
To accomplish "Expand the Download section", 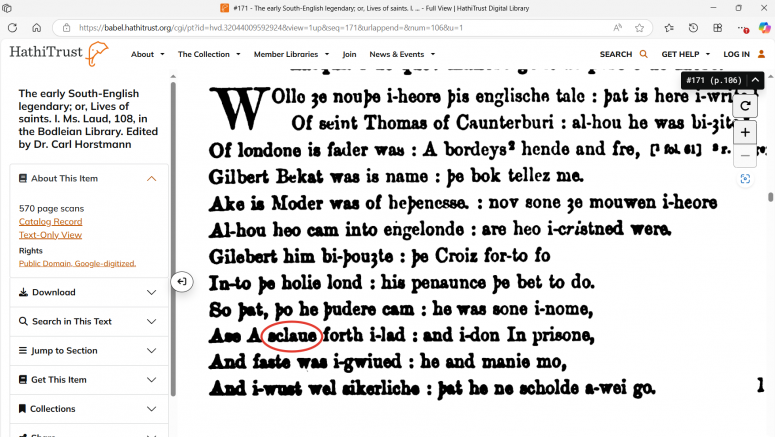I will point(152,292).
